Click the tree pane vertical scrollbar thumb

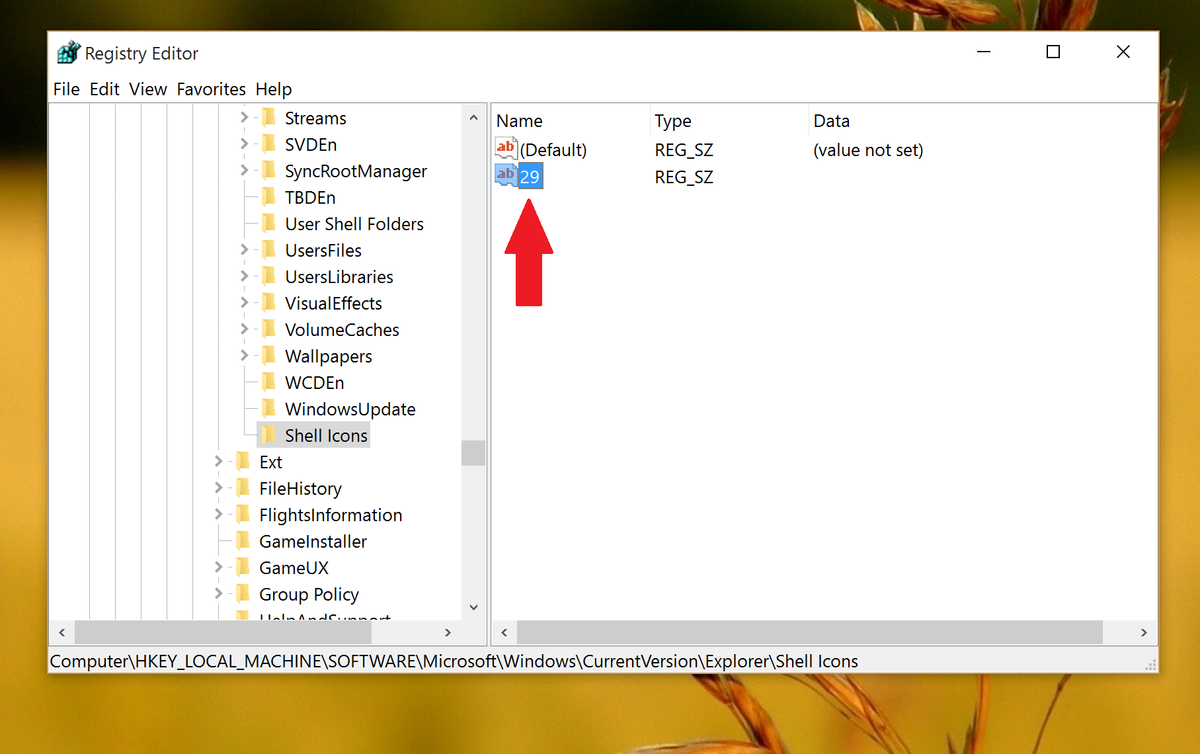click(473, 453)
